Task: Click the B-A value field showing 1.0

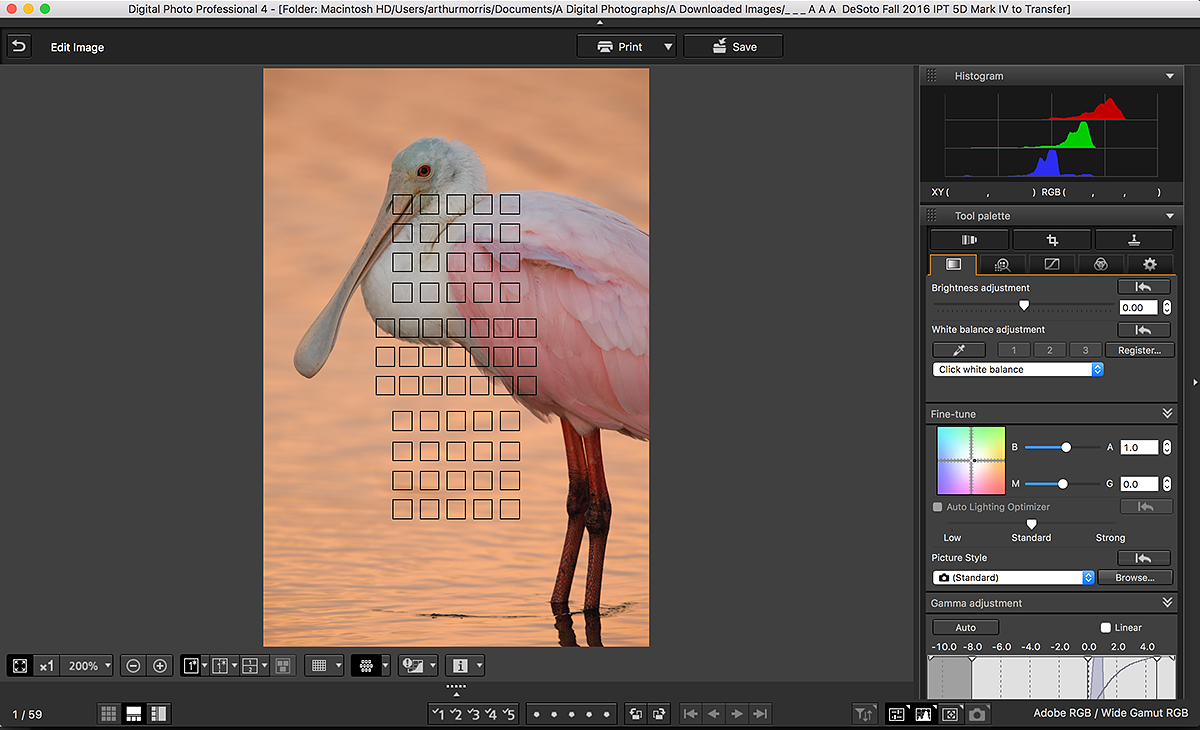Action: point(1139,448)
